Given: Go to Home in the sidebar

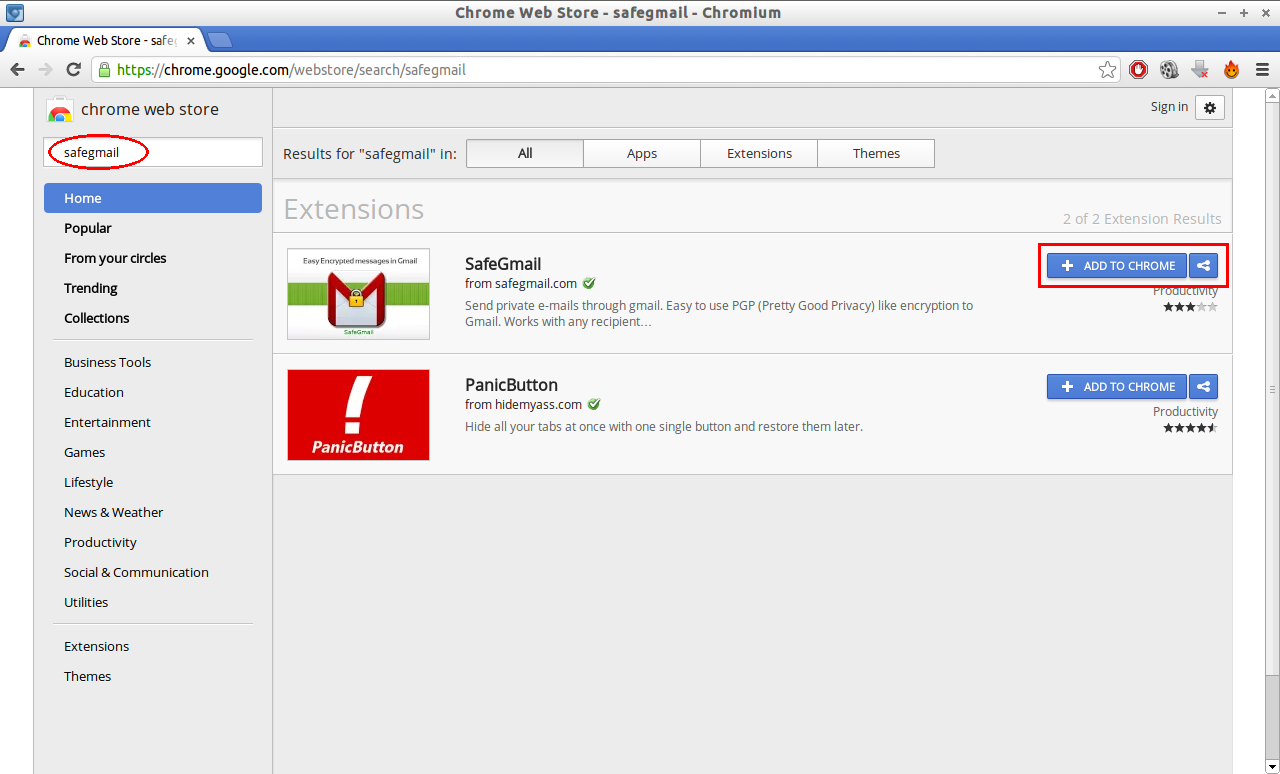Looking at the screenshot, I should click(x=153, y=198).
